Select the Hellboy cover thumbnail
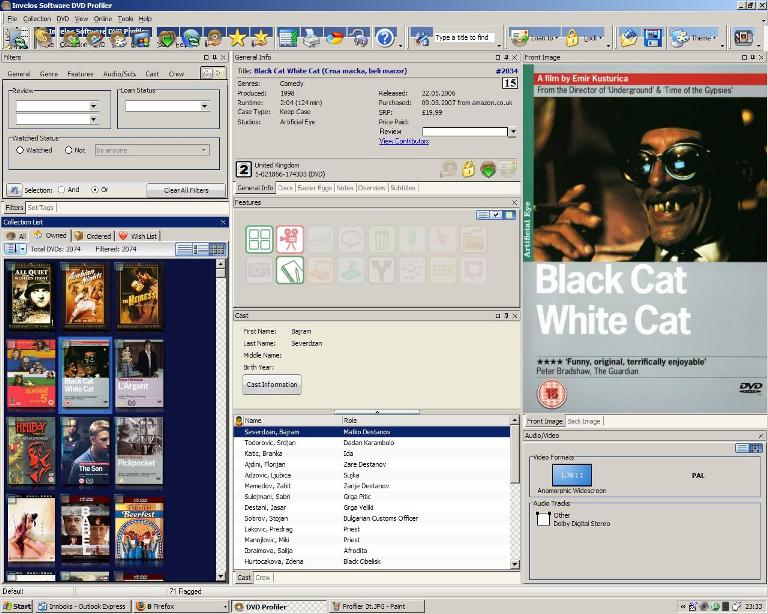The image size is (768, 614). 31,451
